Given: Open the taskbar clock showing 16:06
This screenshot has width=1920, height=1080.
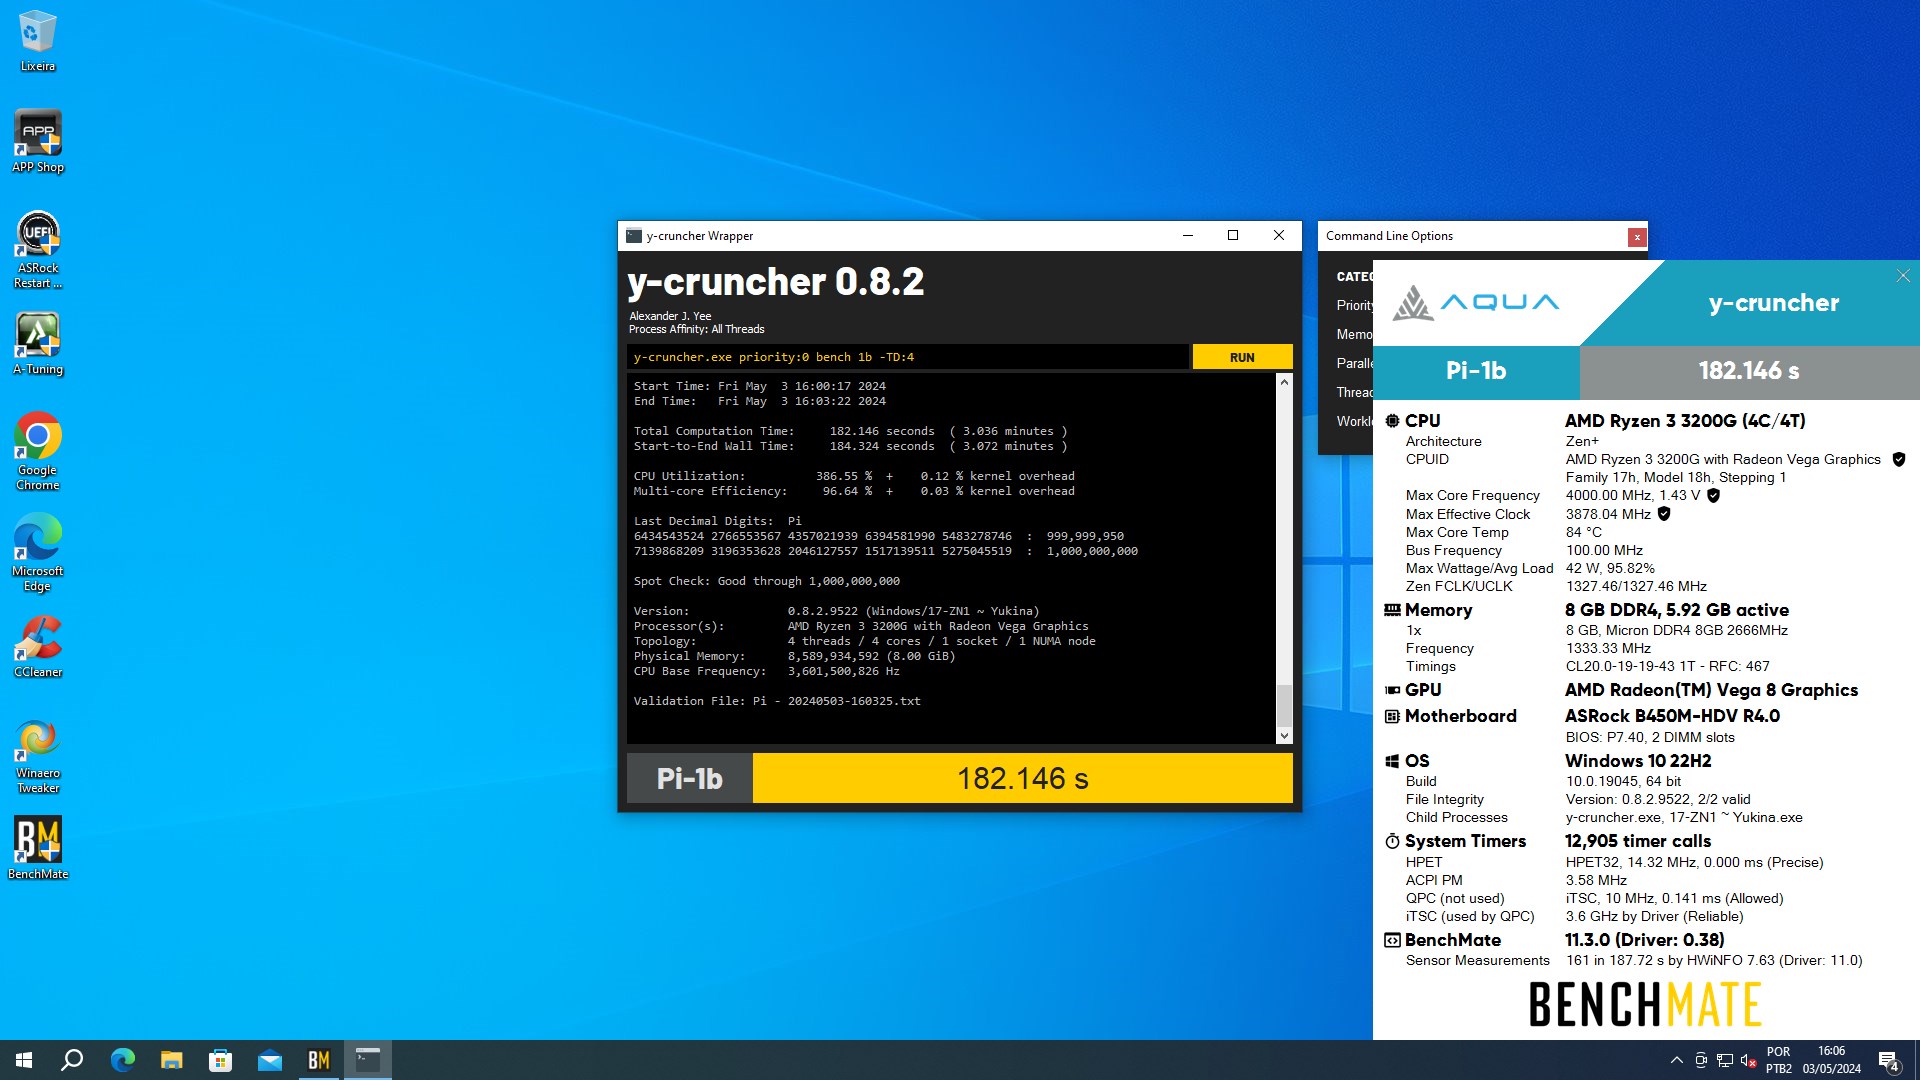Looking at the screenshot, I should point(1831,1060).
